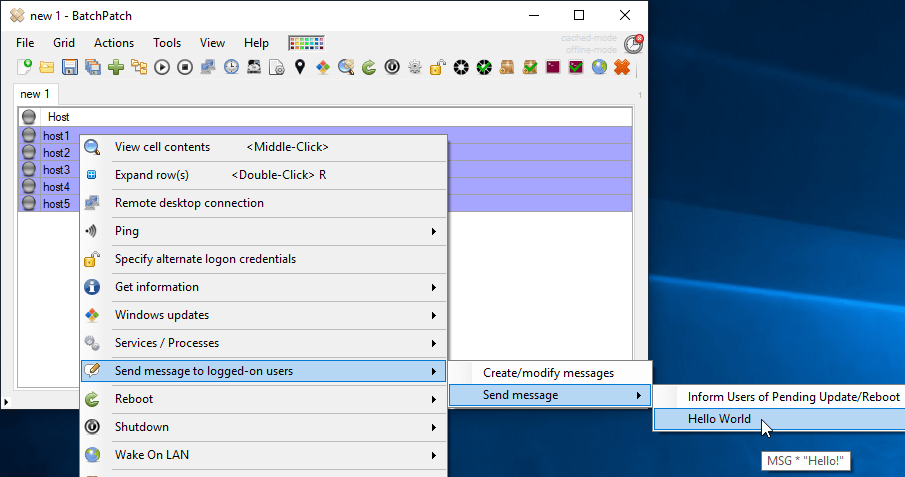Click the page with gear toolbar icon
Screen dimensions: 905x477
tap(277, 67)
